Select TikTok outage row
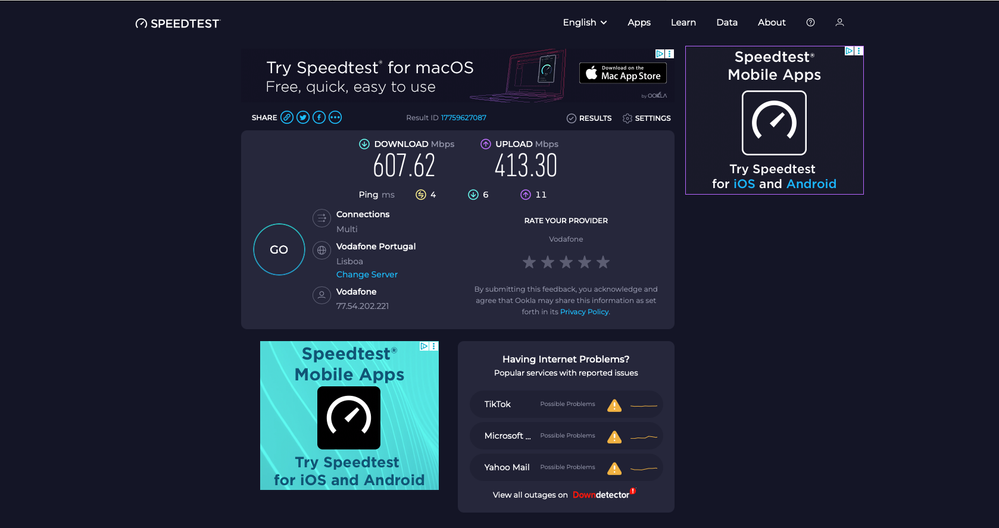 tap(566, 404)
